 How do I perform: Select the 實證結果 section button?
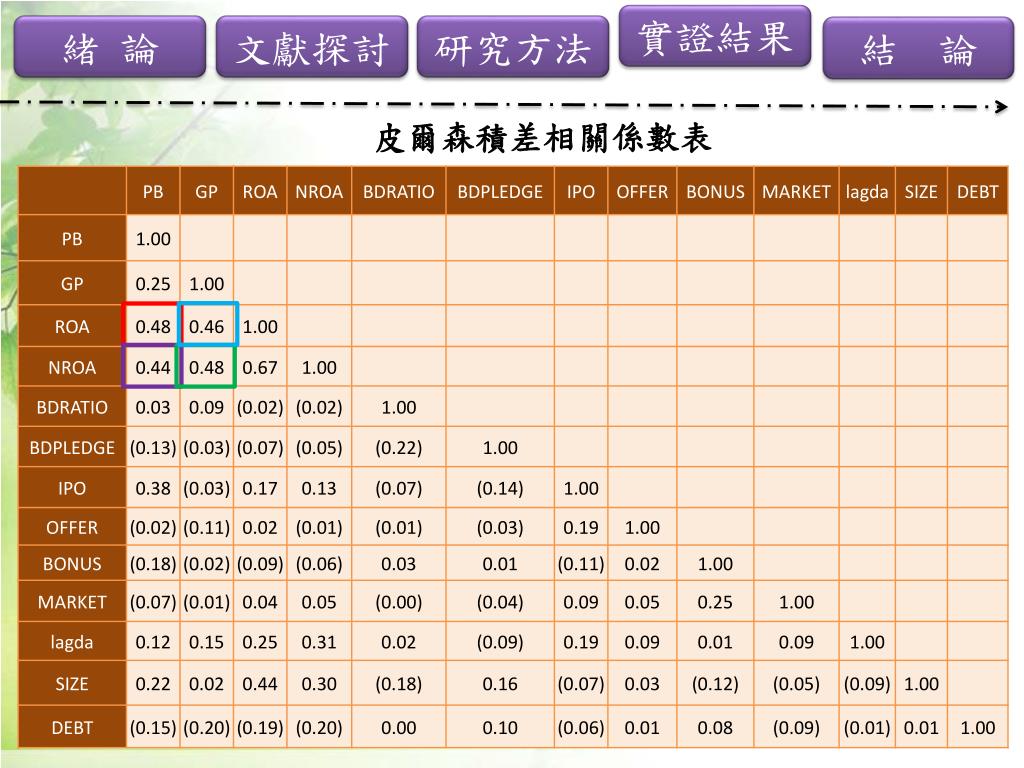click(x=714, y=37)
